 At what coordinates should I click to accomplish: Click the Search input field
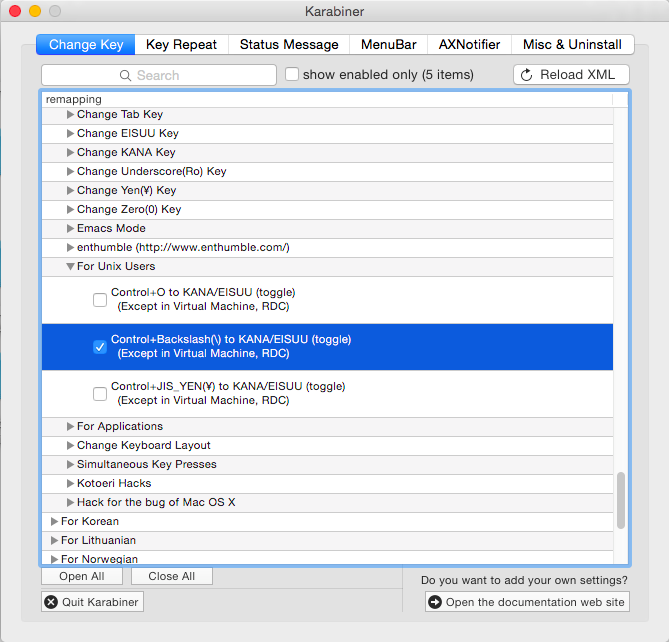point(159,75)
